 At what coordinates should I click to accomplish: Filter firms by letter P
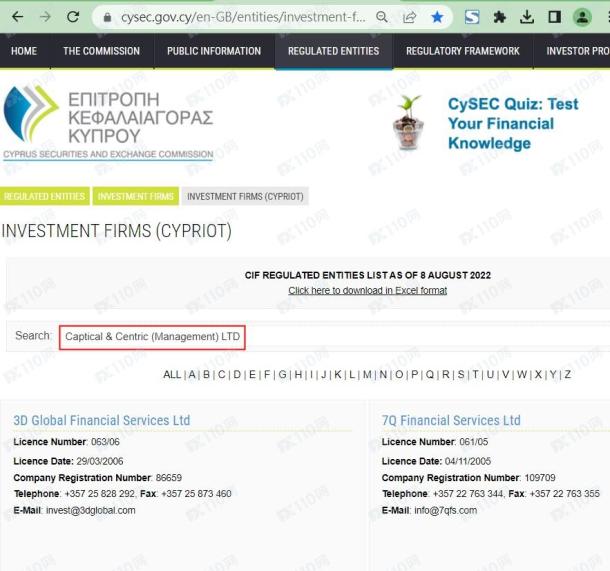[415, 375]
